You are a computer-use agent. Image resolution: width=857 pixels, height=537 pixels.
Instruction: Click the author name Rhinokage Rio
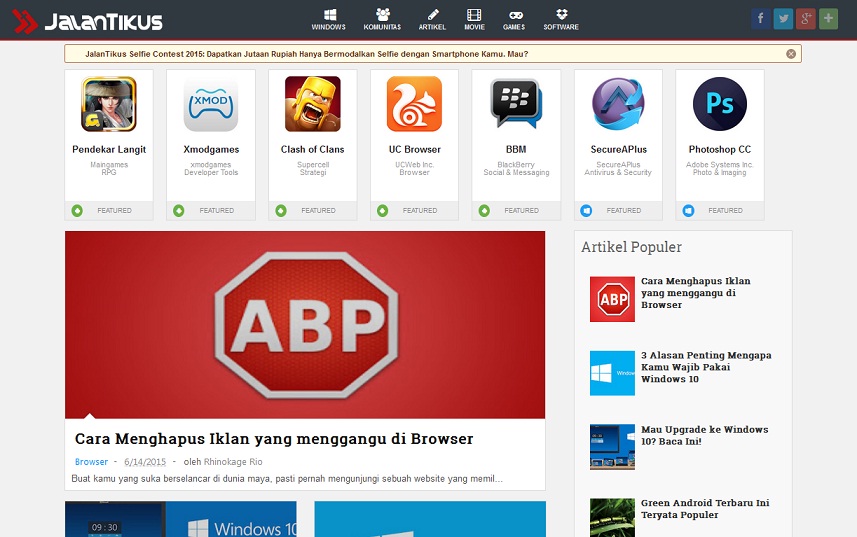pos(233,462)
